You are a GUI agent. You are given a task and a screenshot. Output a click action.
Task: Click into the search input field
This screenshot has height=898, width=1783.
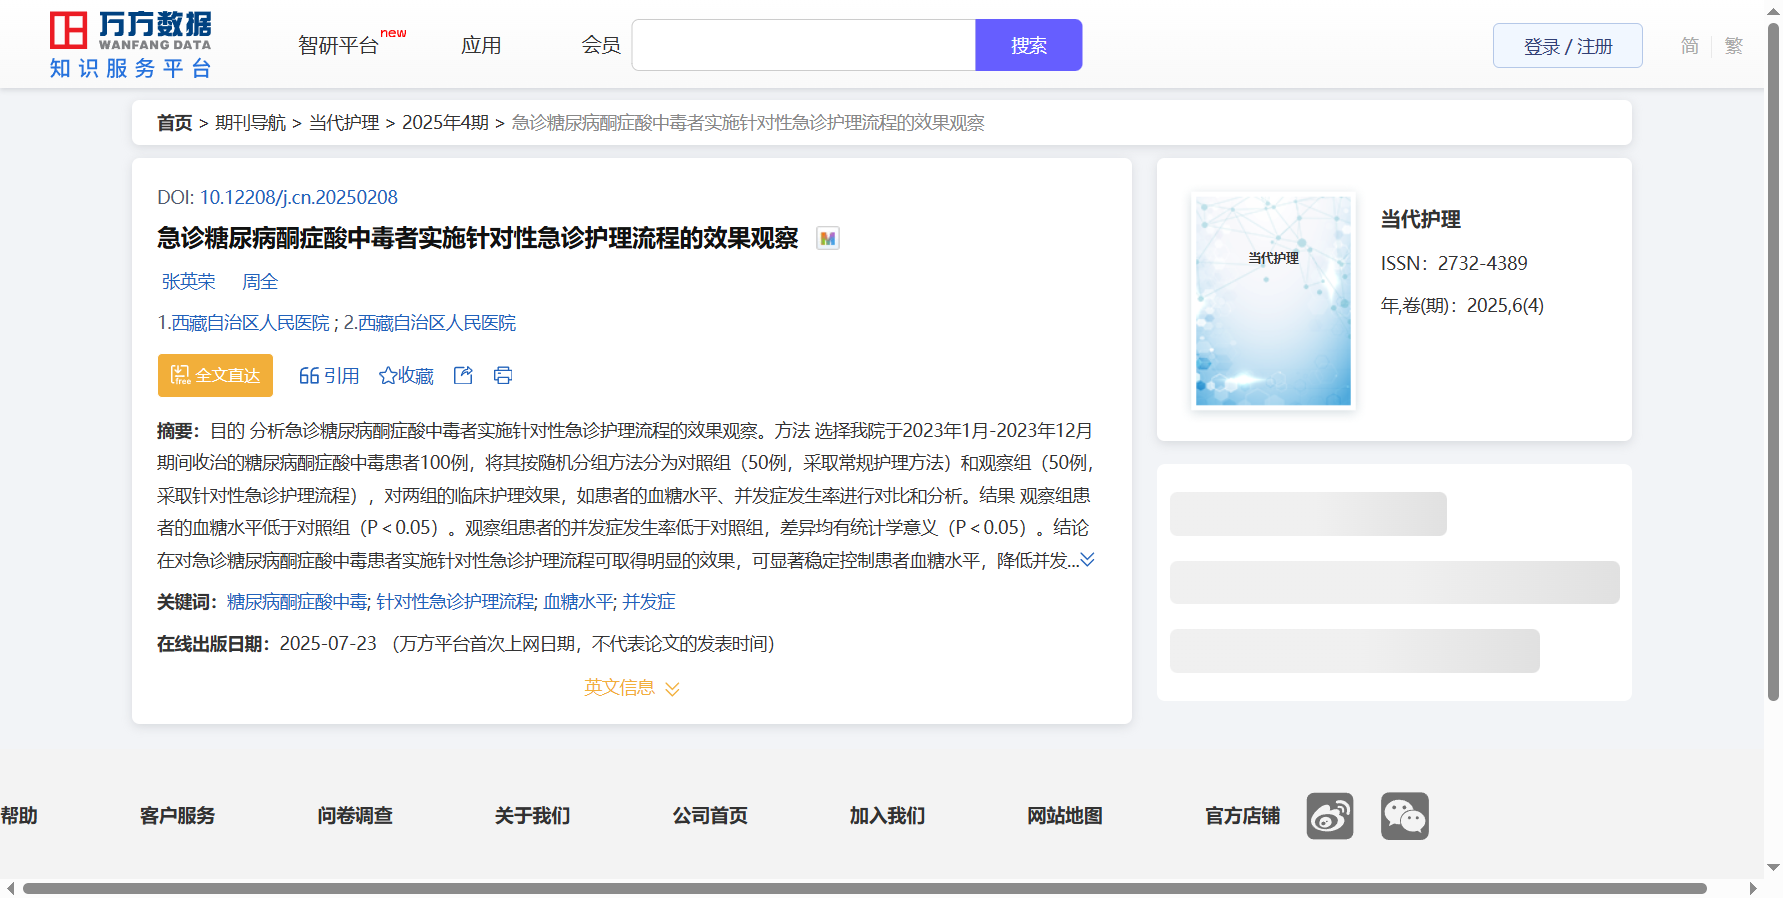803,46
